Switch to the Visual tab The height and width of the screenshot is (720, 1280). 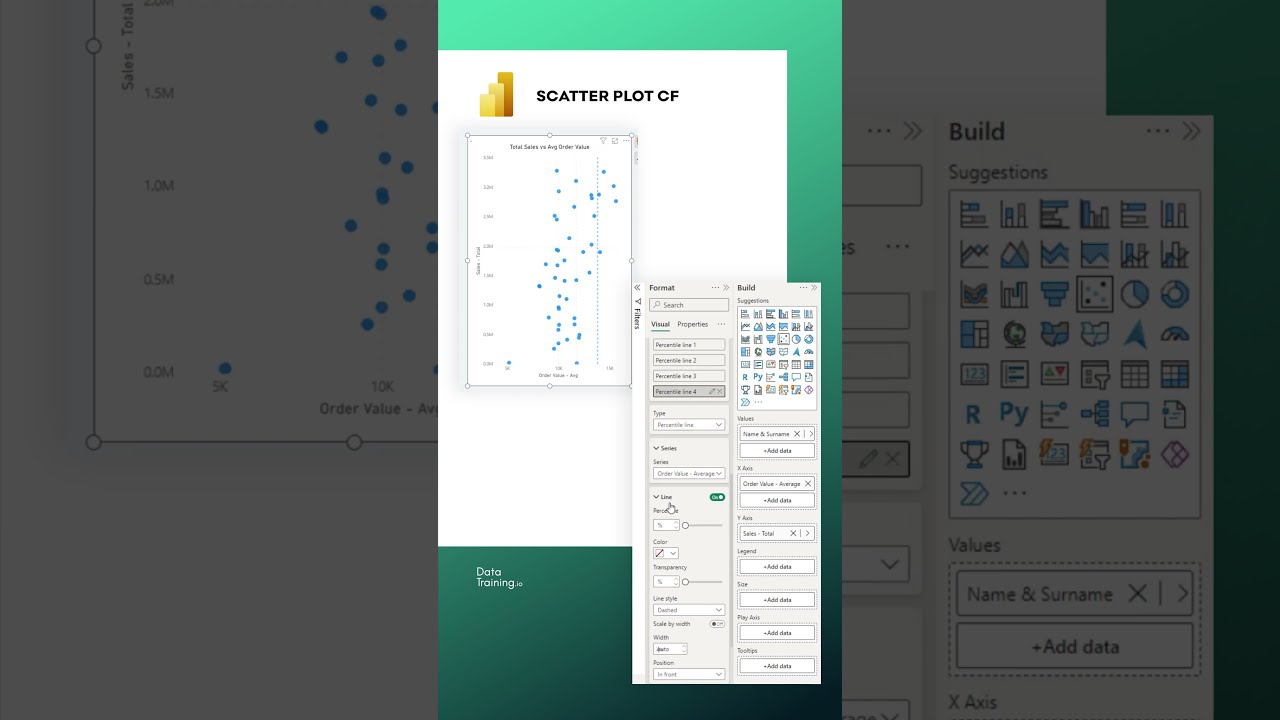[x=660, y=324]
